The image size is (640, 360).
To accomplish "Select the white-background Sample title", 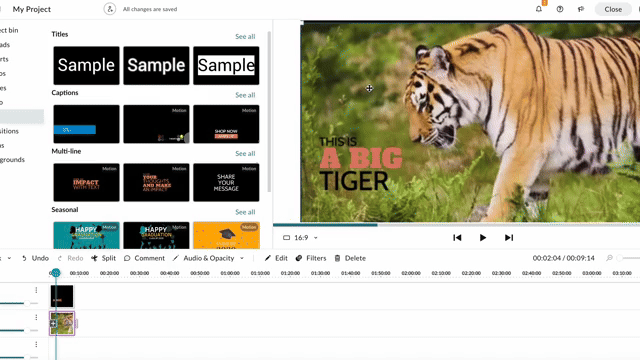I will tap(226, 65).
